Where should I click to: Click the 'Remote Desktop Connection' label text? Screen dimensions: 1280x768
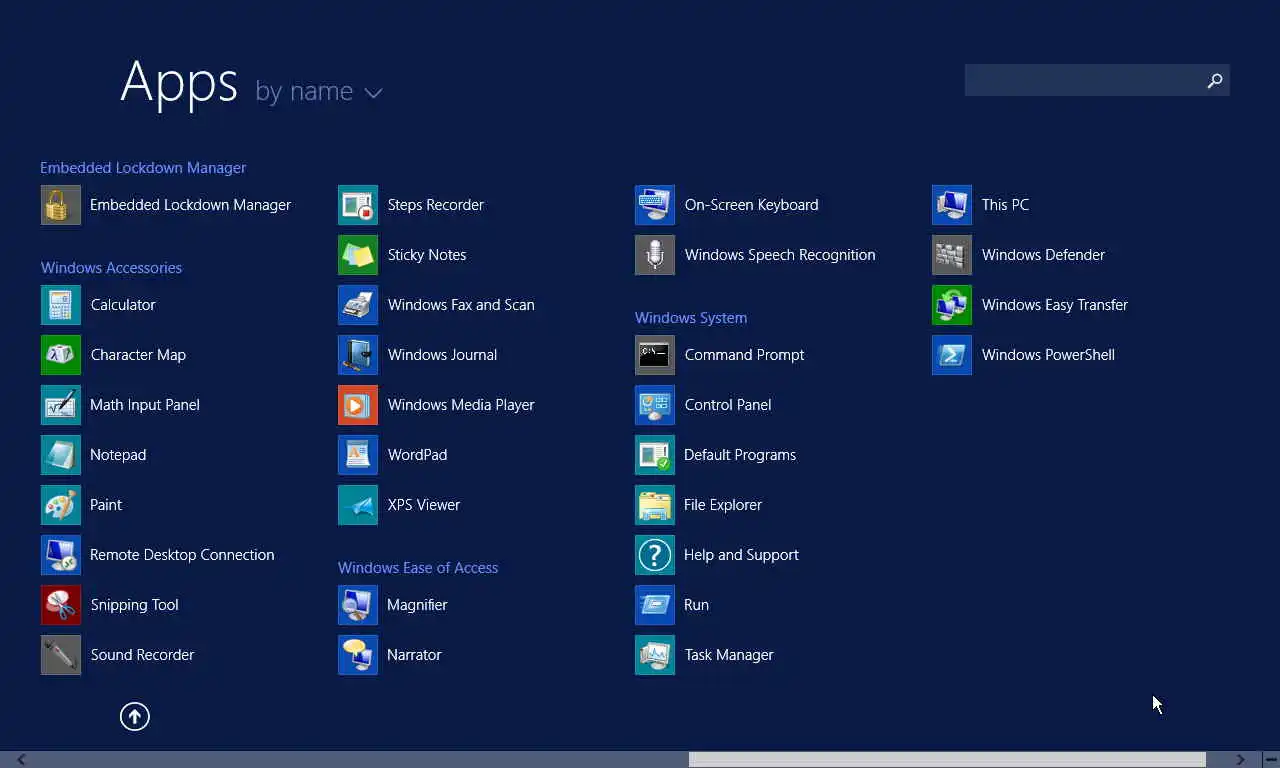[x=182, y=555]
